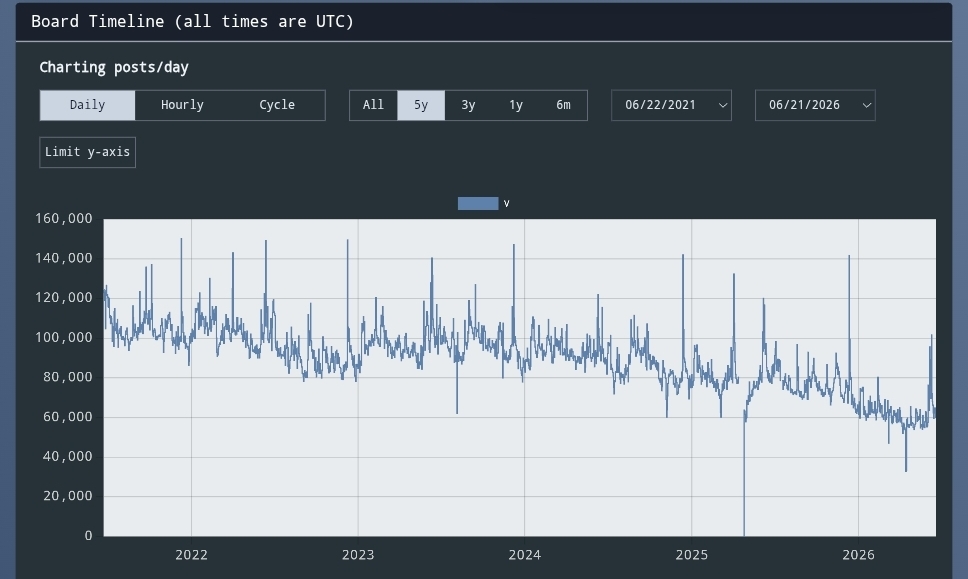The height and width of the screenshot is (579, 968).
Task: Click the 40,000 y-axis label
Action: [67, 456]
